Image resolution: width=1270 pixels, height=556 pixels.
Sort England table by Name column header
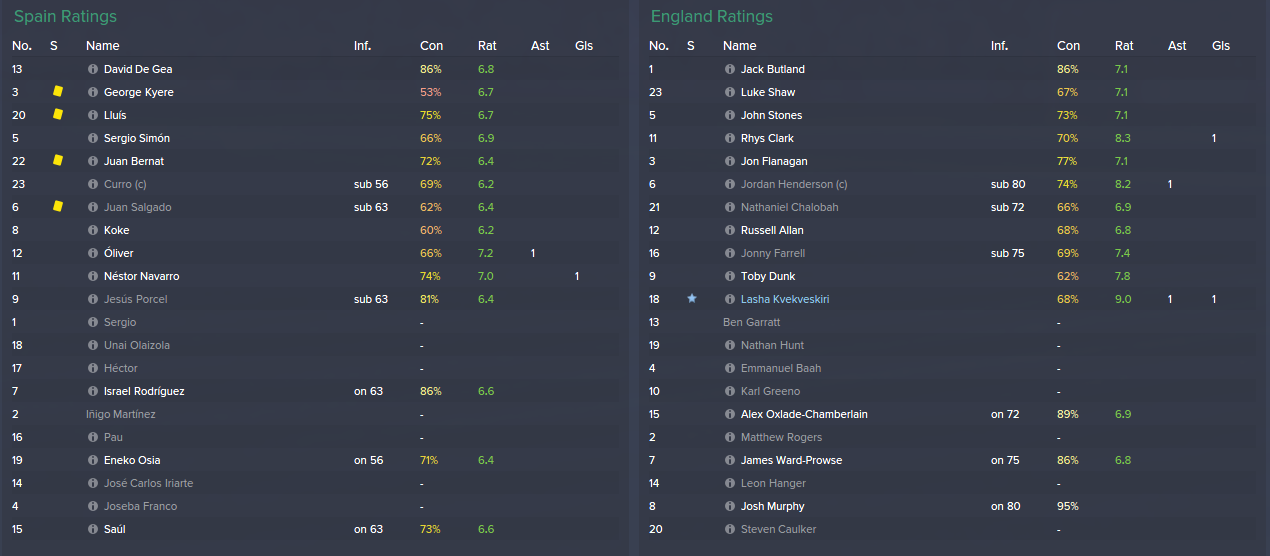coord(740,46)
